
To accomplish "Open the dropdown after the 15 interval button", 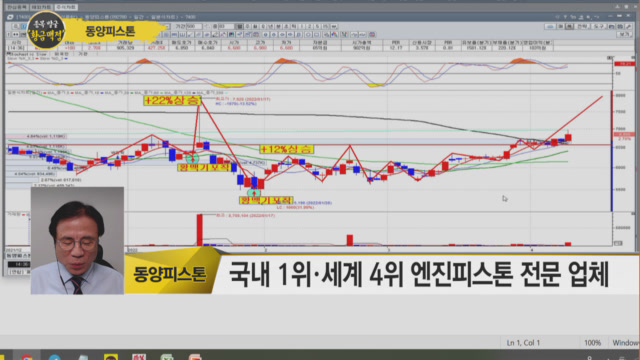I will [x=334, y=26].
